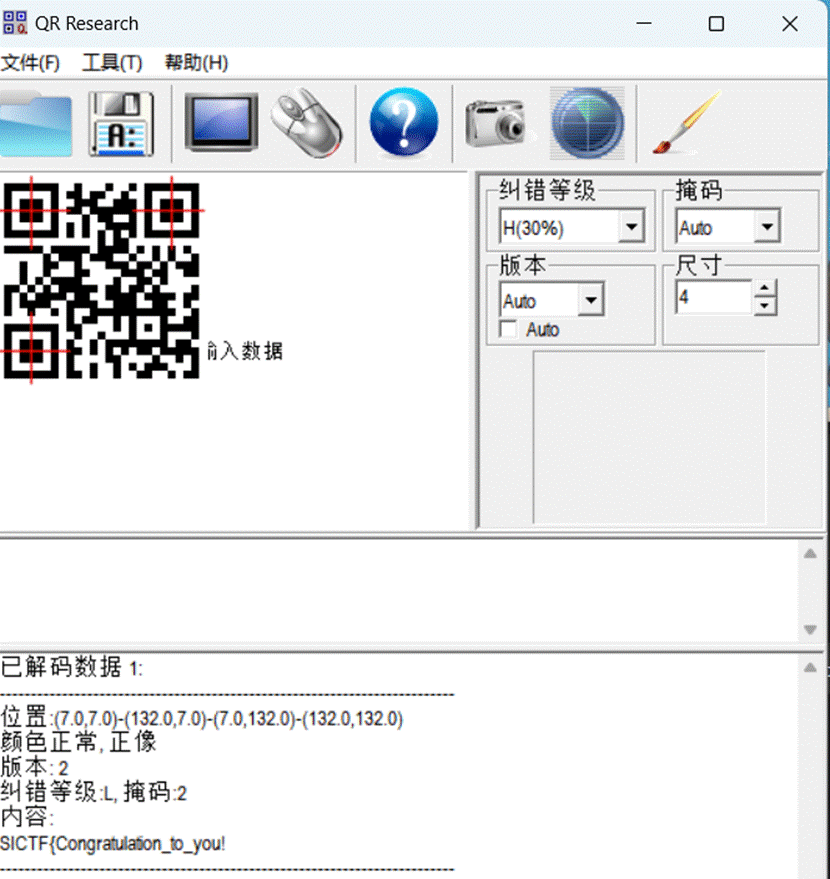The width and height of the screenshot is (830, 879).
Task: Minimize the QR Research window
Action: point(644,24)
